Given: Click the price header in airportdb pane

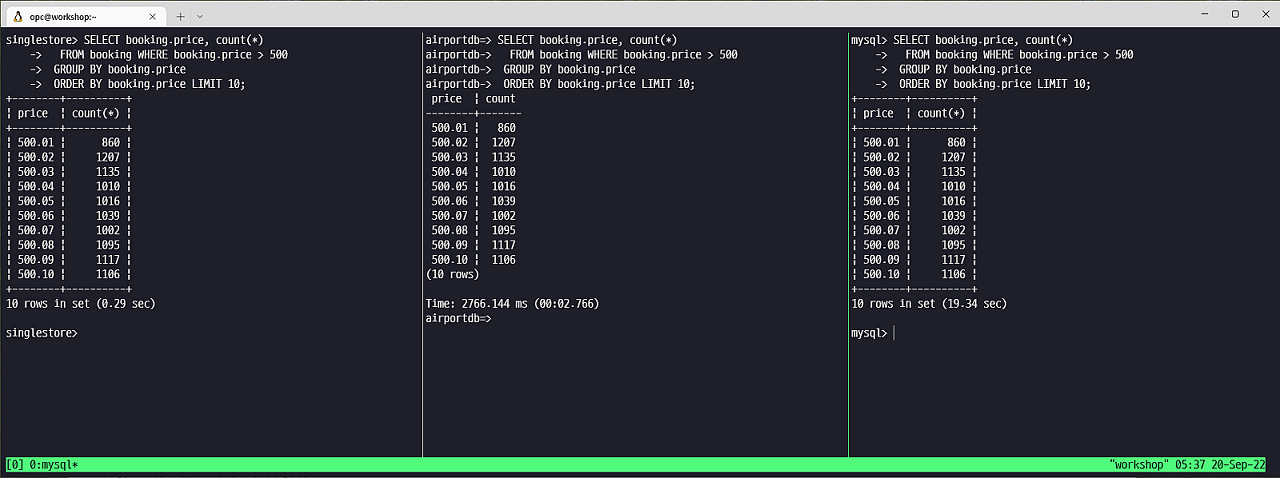Looking at the screenshot, I should (446, 99).
